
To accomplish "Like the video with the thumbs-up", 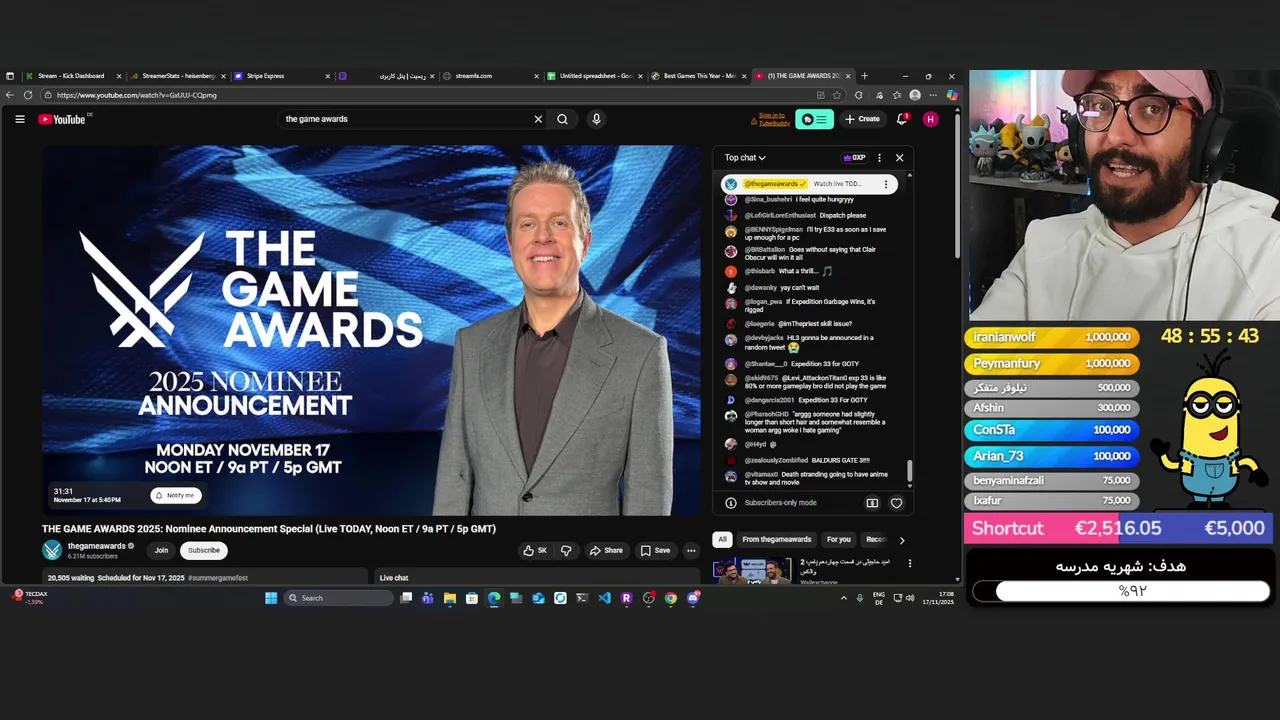I will click(x=535, y=550).
